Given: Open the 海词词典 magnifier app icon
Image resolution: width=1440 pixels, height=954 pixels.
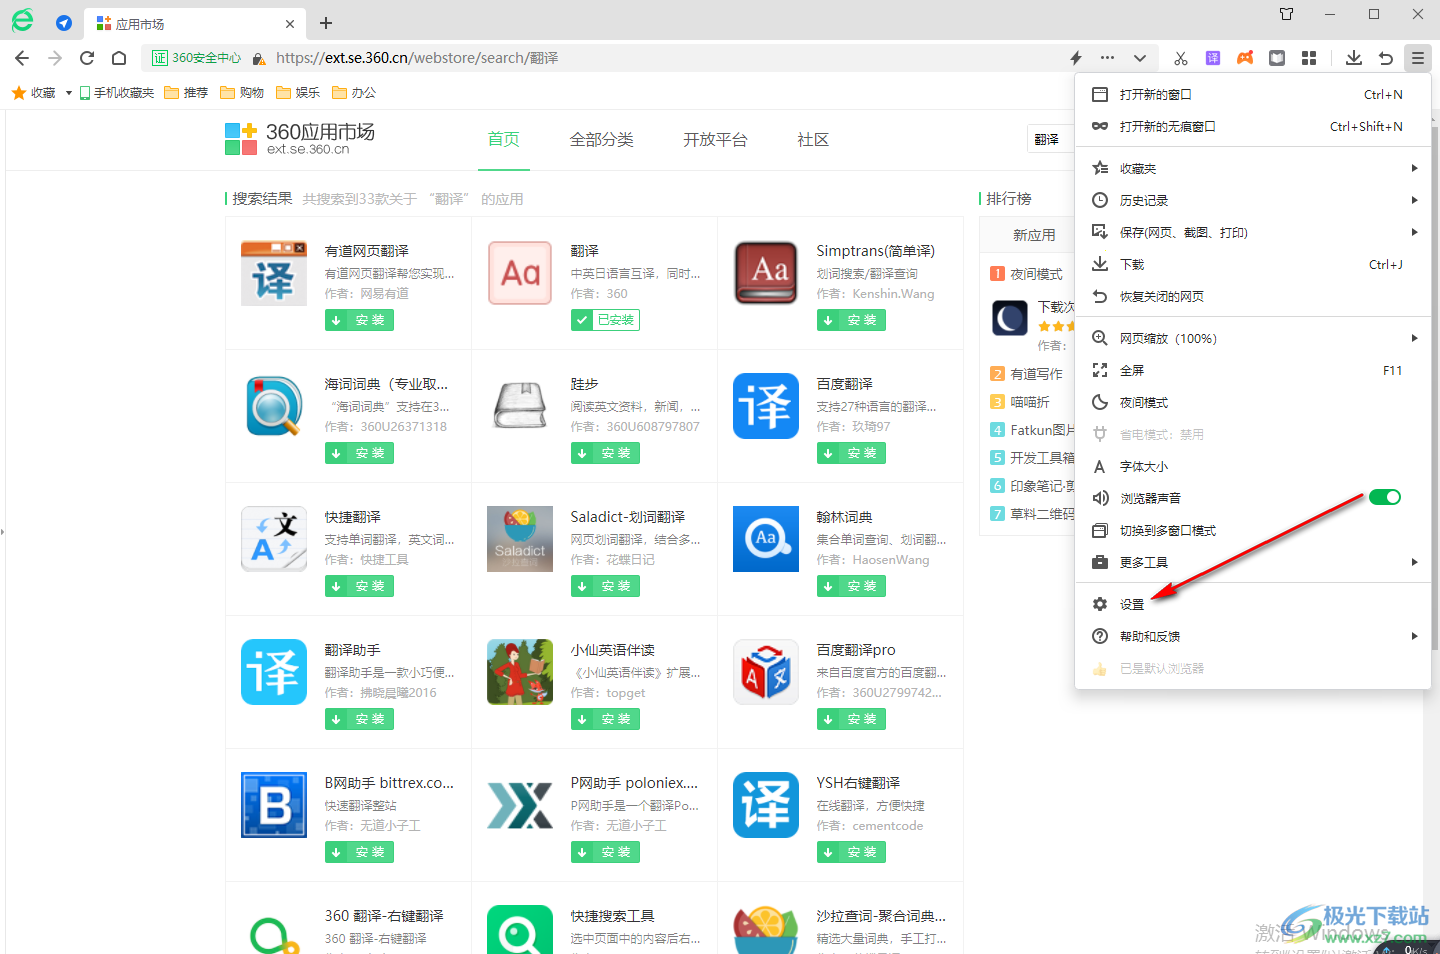Looking at the screenshot, I should click(274, 406).
